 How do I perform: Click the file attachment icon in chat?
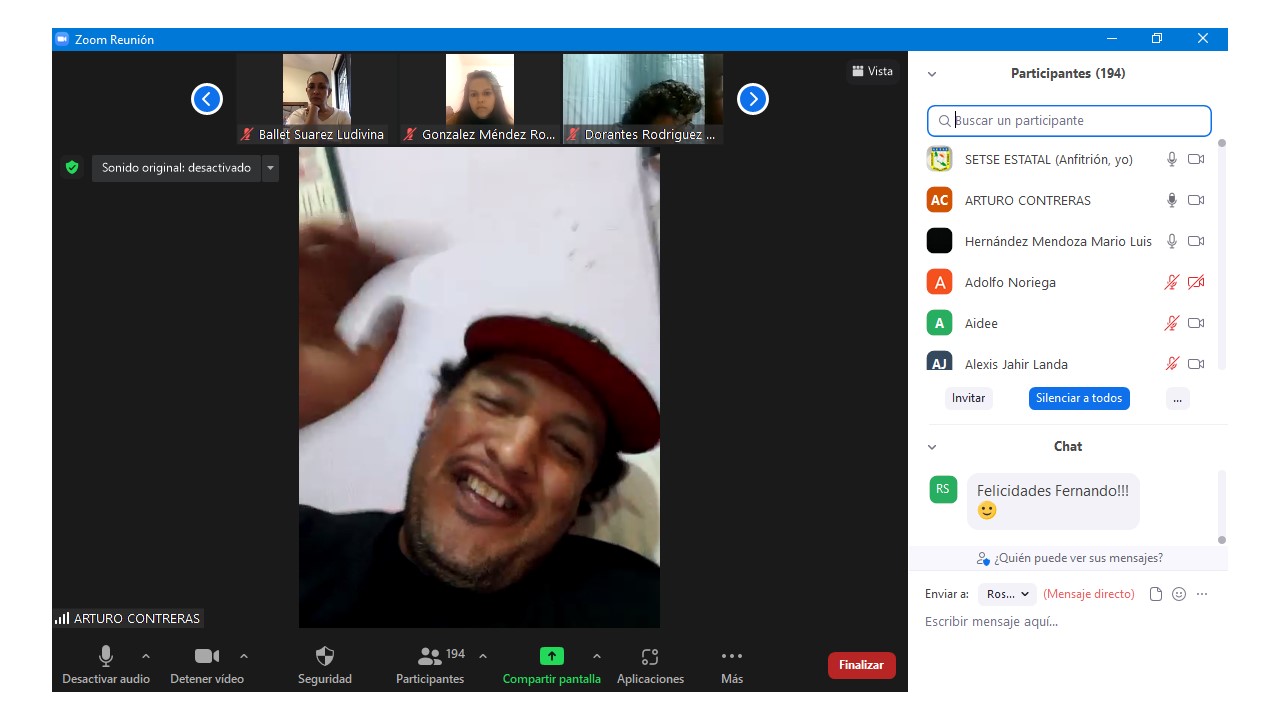coord(1156,594)
